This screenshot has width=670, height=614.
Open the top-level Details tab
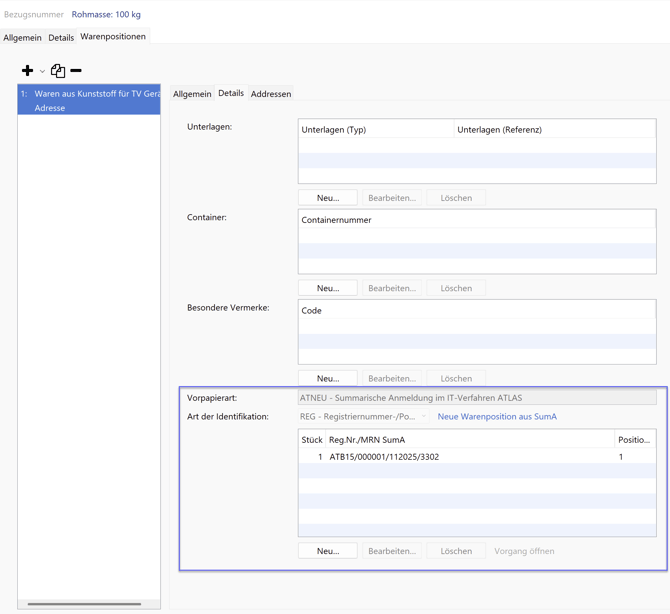[61, 38]
